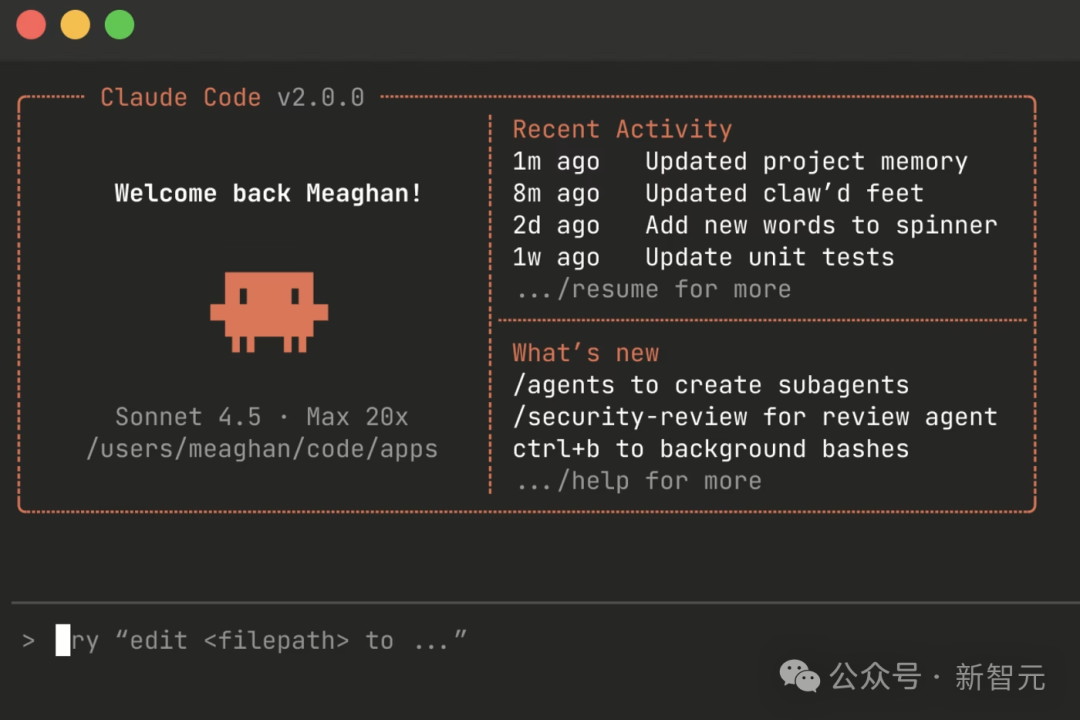Click the 'Claude Code v2.0.0' title
The height and width of the screenshot is (720, 1080).
pyautogui.click(x=232, y=98)
